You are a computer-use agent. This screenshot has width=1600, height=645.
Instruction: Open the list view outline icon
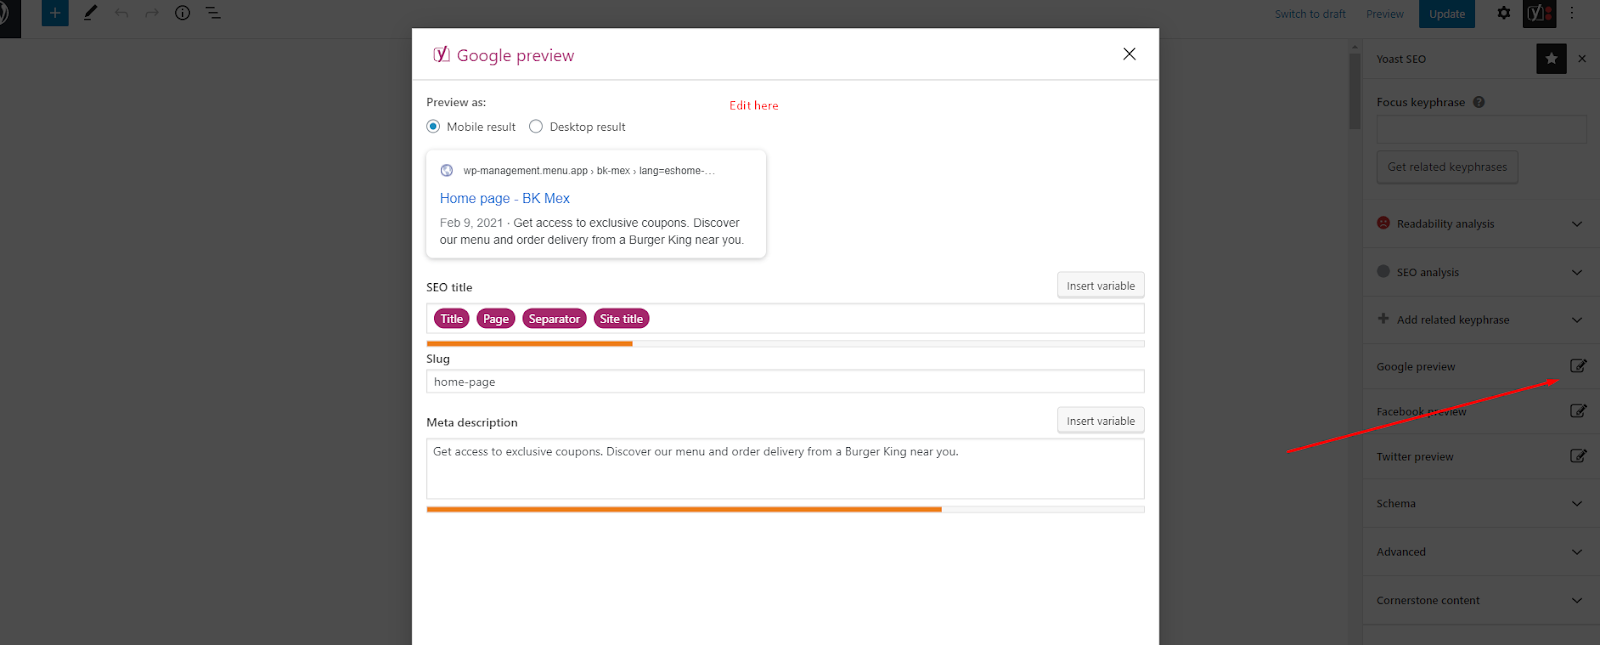point(213,13)
